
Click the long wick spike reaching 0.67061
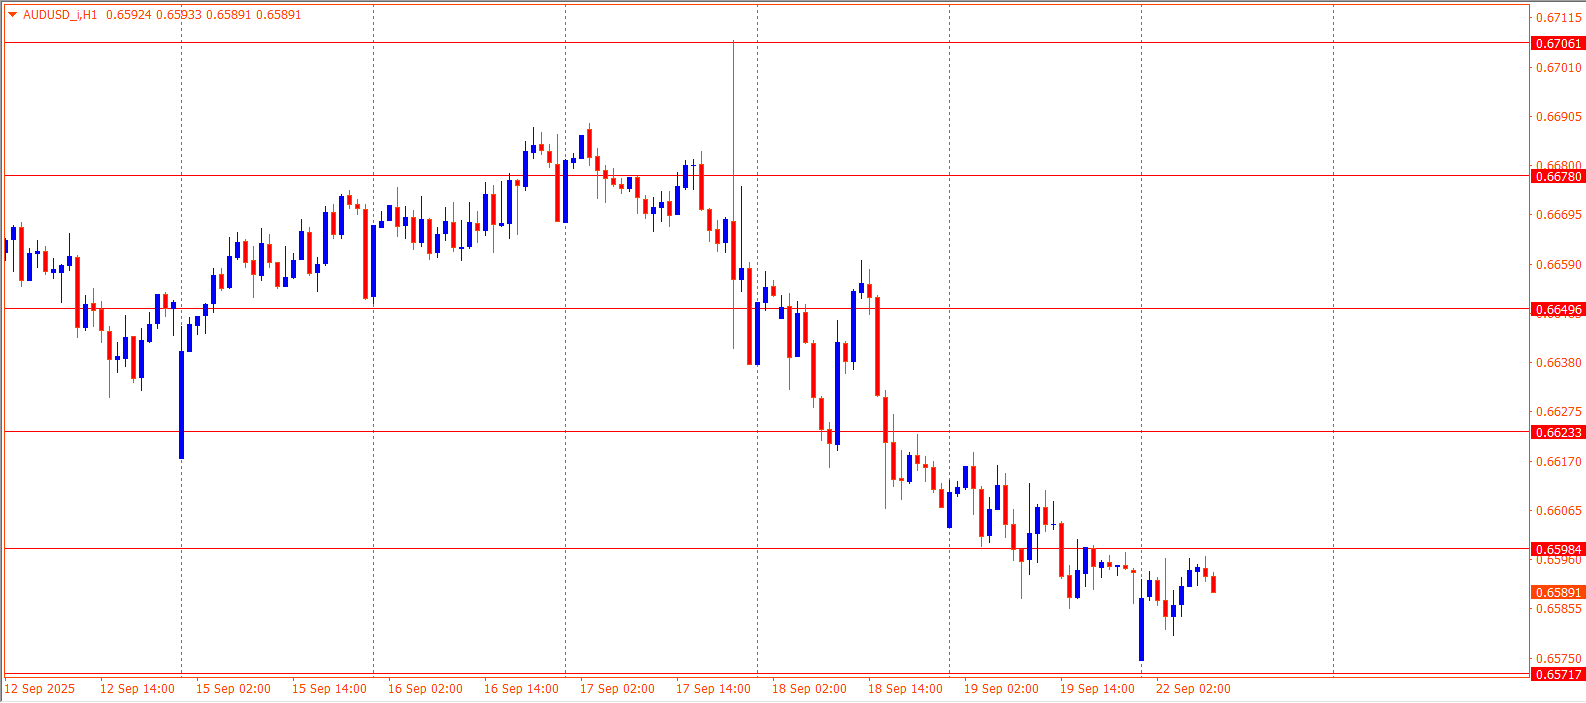[733, 120]
